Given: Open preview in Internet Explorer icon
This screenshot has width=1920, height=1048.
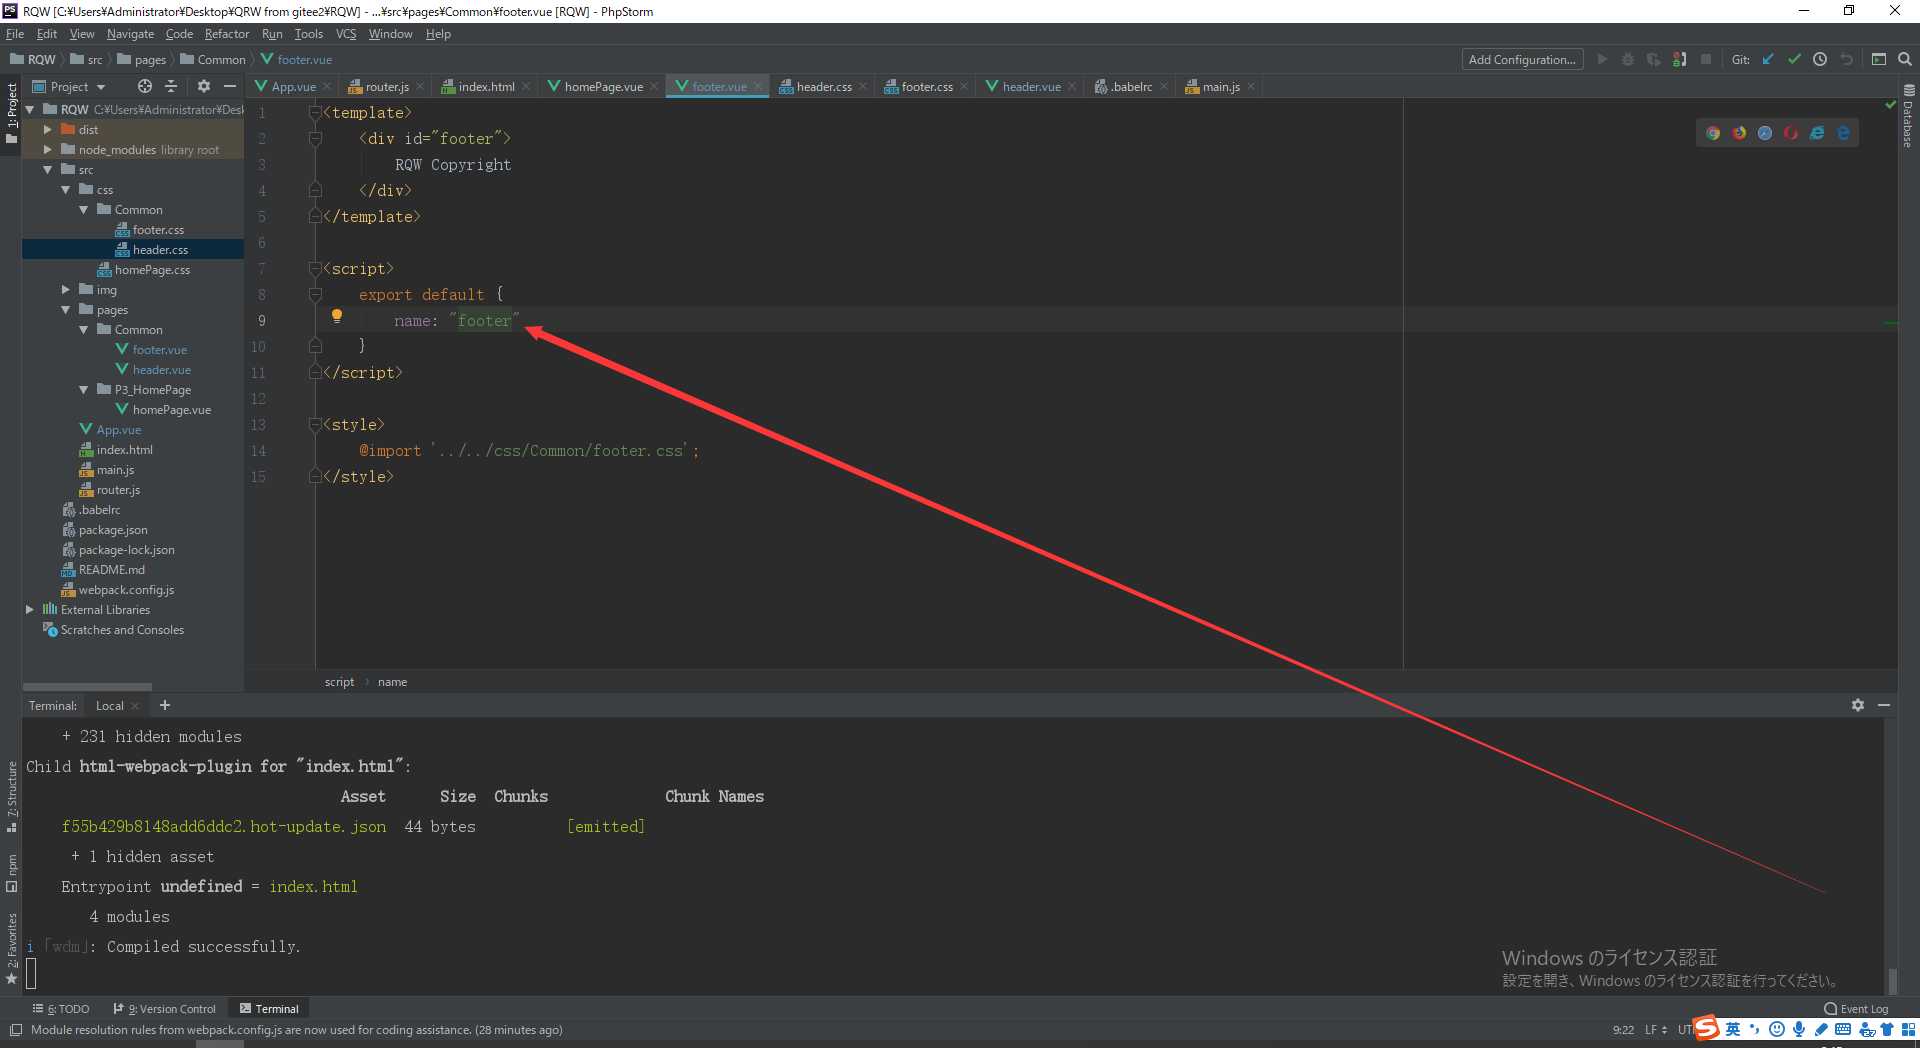Looking at the screenshot, I should click(x=1817, y=133).
